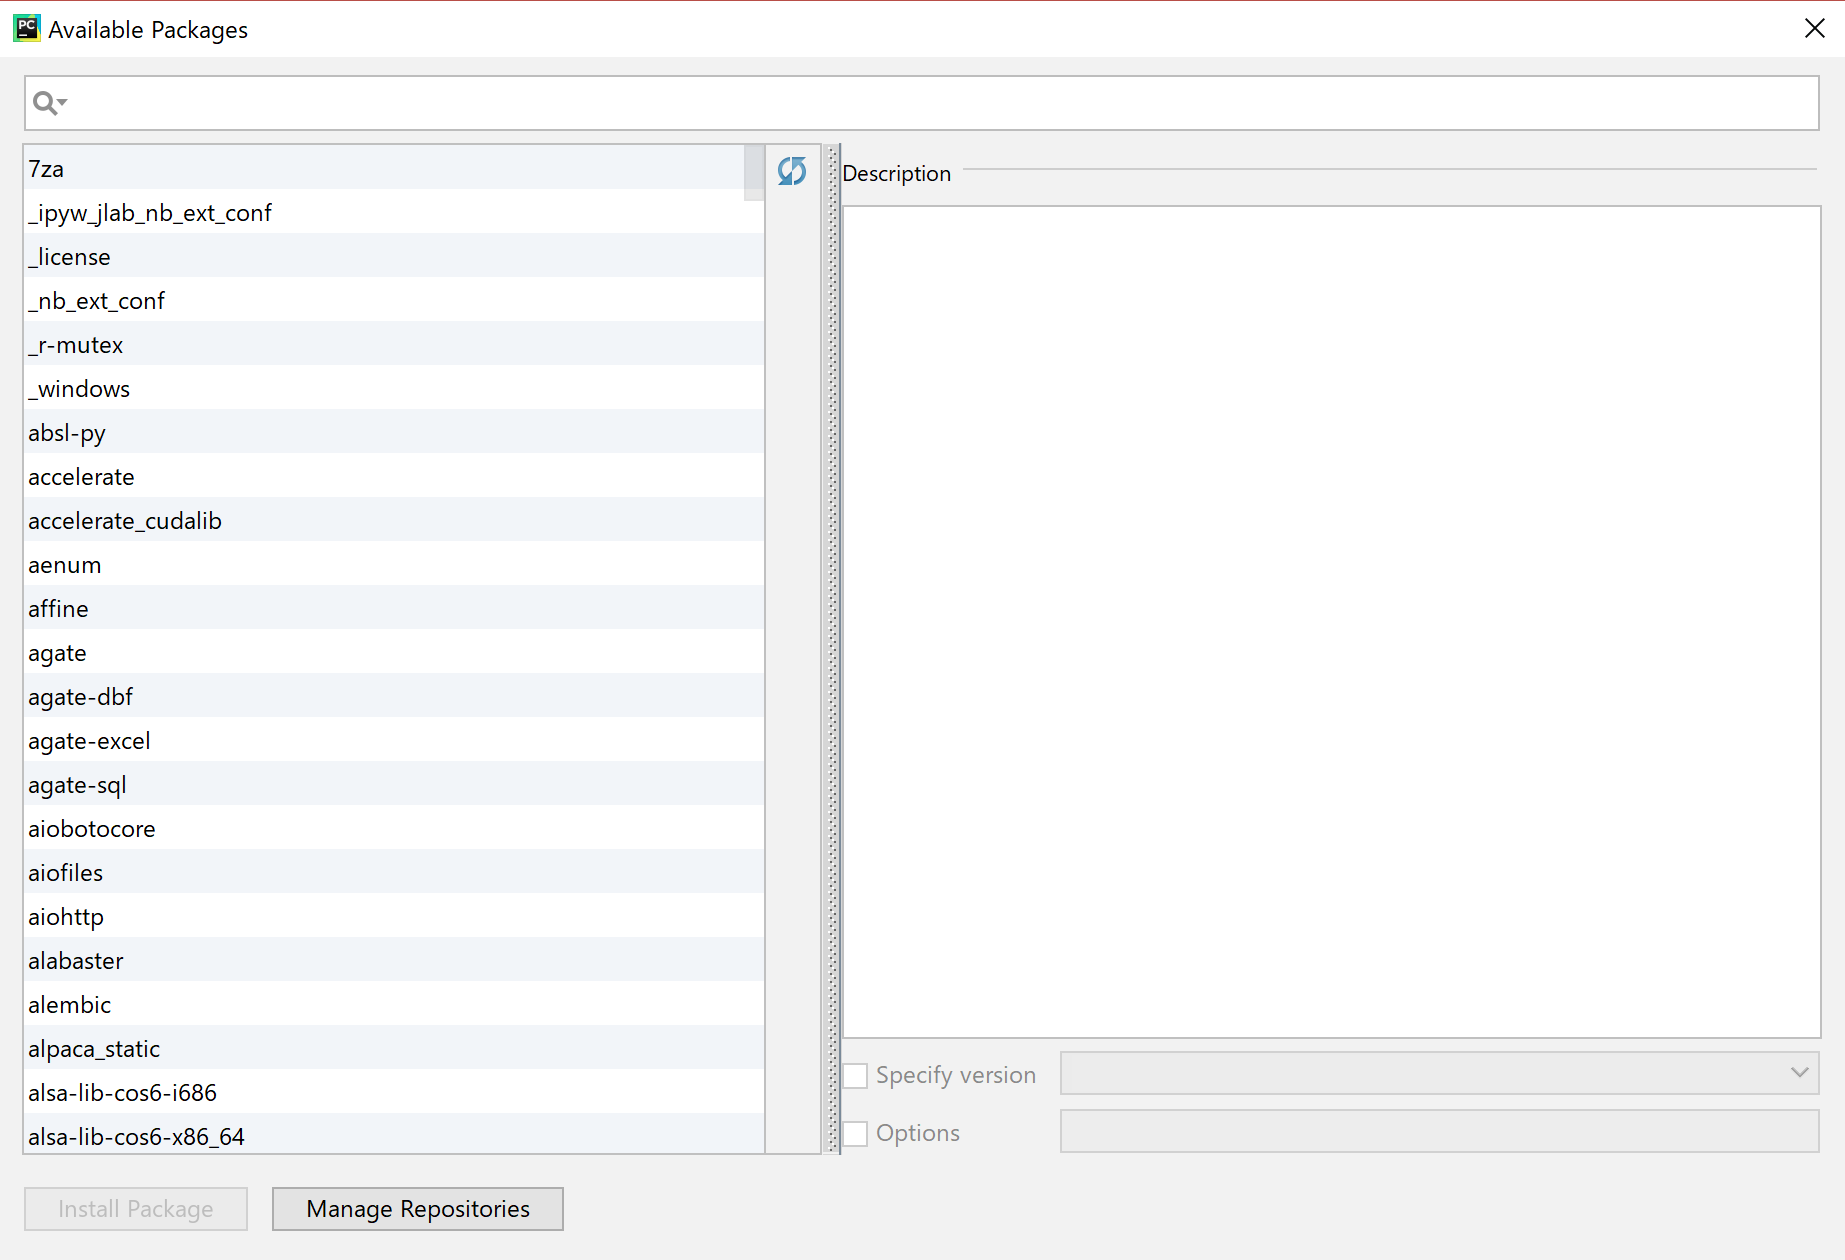Enable the Options checkbox
This screenshot has width=1845, height=1260.
click(x=855, y=1133)
